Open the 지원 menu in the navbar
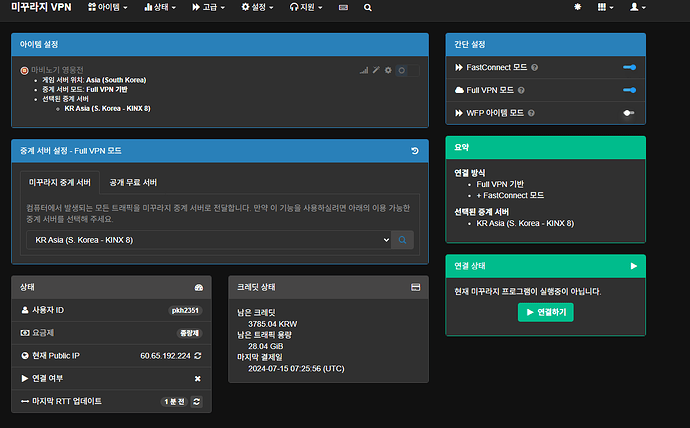 pos(306,7)
